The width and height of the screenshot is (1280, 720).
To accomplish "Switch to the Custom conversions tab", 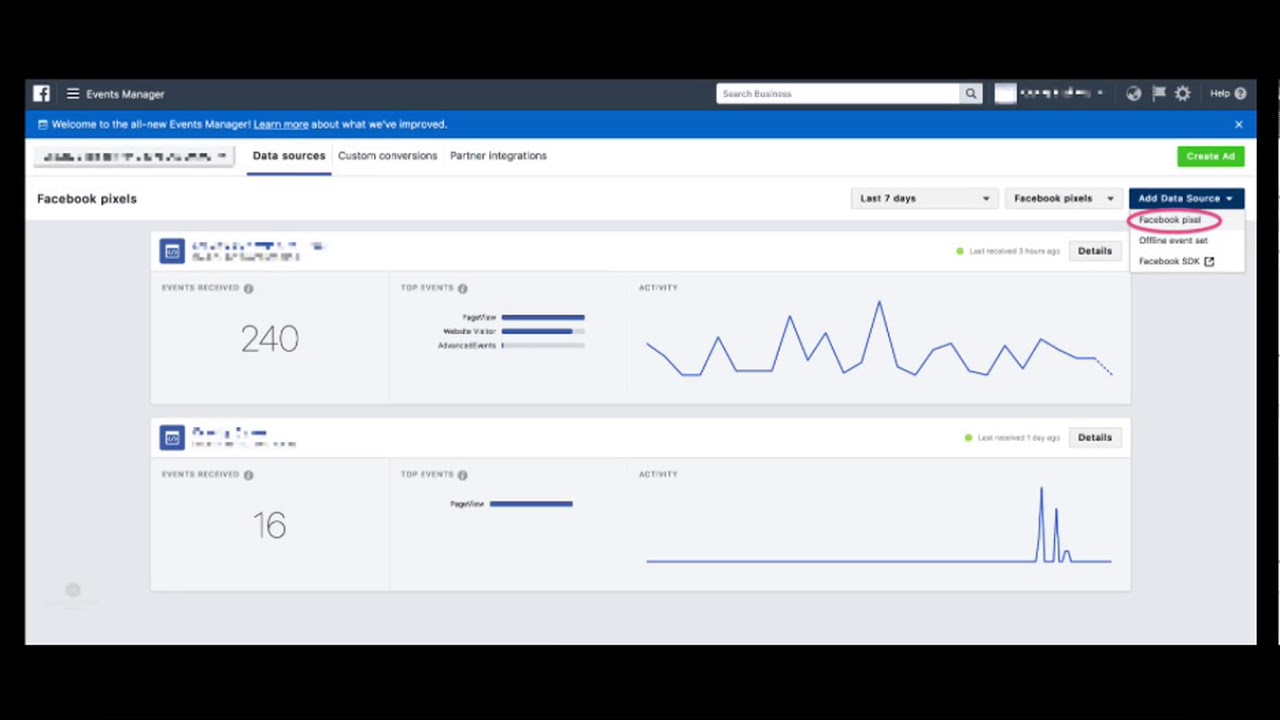I will tap(387, 156).
